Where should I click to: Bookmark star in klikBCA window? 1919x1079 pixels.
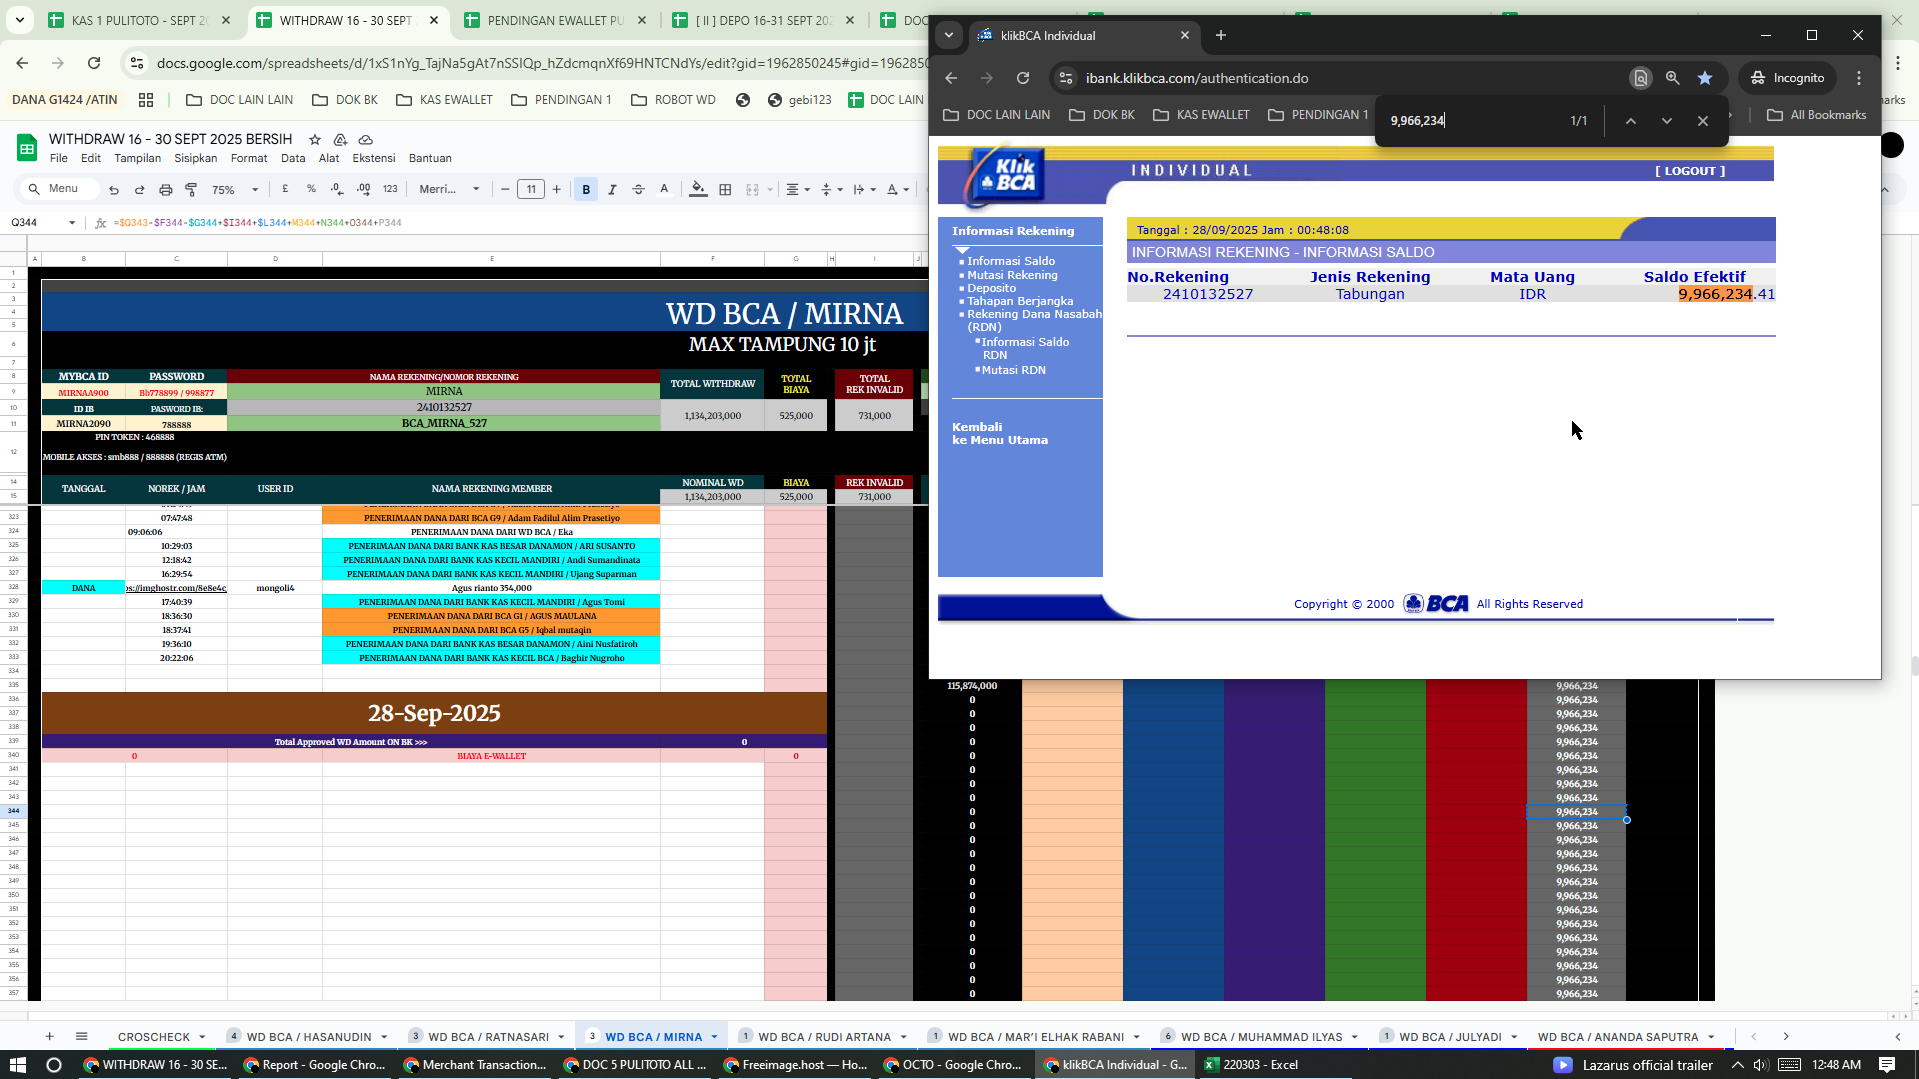[1705, 78]
